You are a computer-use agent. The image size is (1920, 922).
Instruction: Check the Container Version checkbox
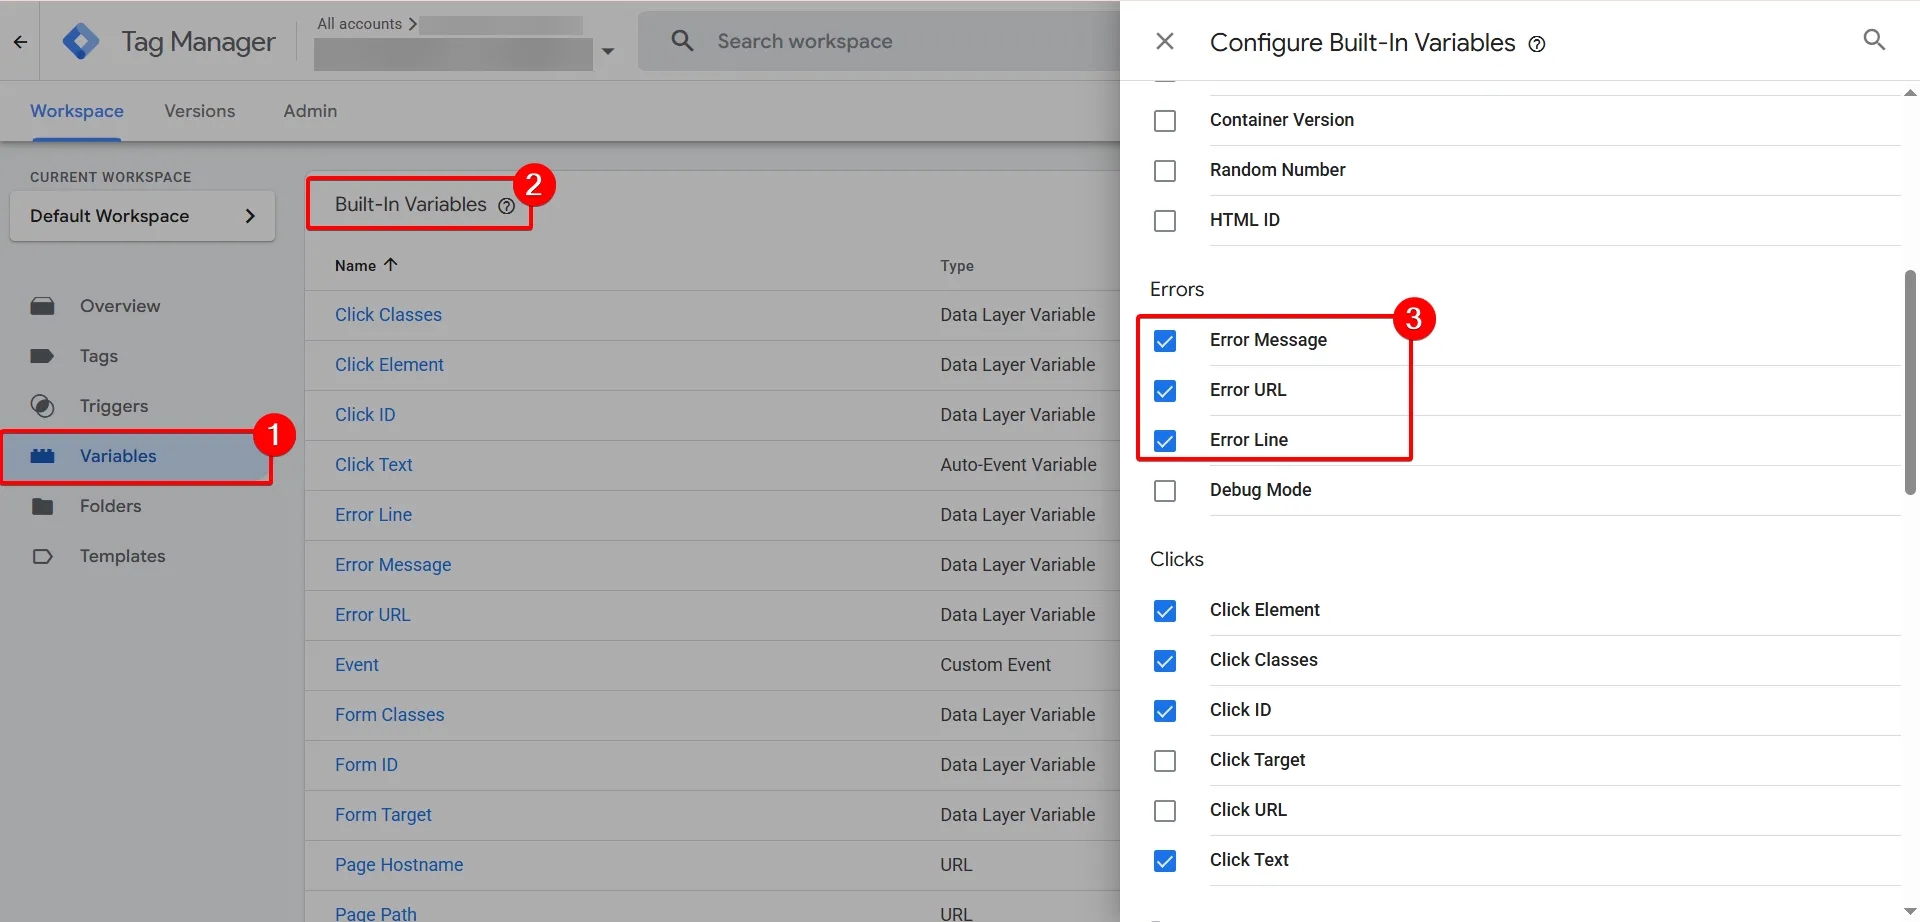point(1165,121)
